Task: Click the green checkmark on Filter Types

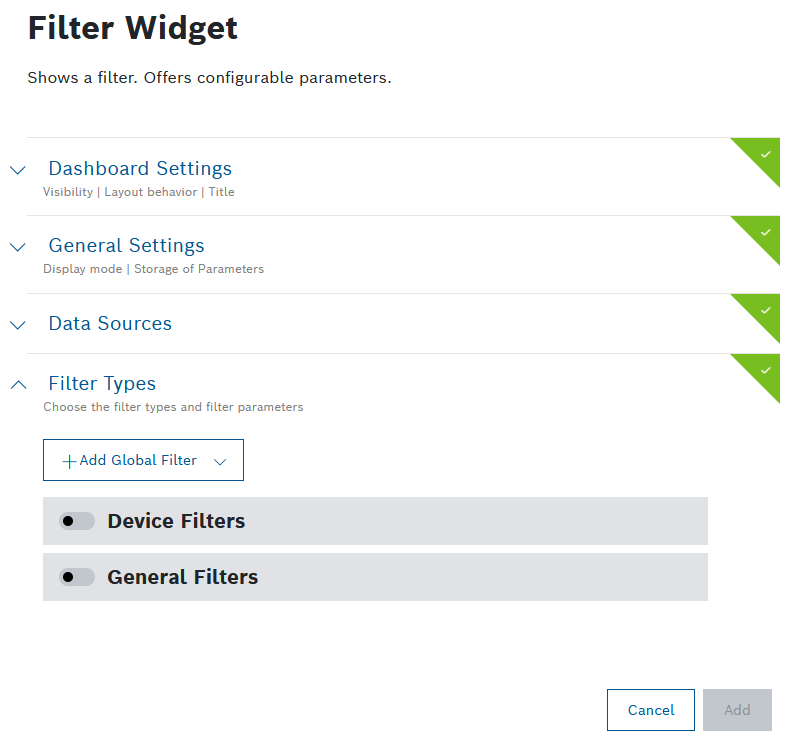Action: click(x=765, y=370)
